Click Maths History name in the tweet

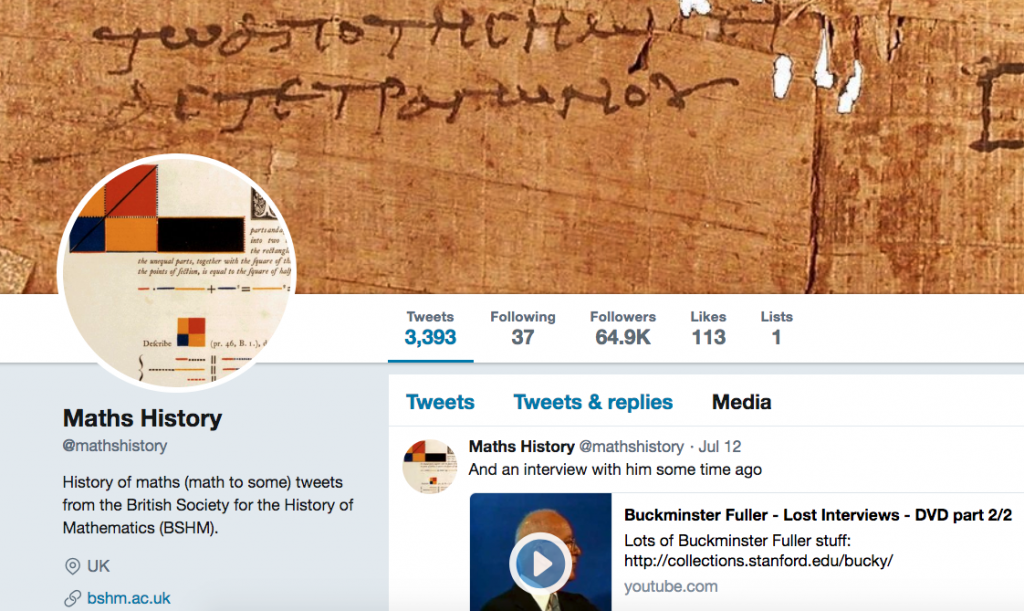521,446
